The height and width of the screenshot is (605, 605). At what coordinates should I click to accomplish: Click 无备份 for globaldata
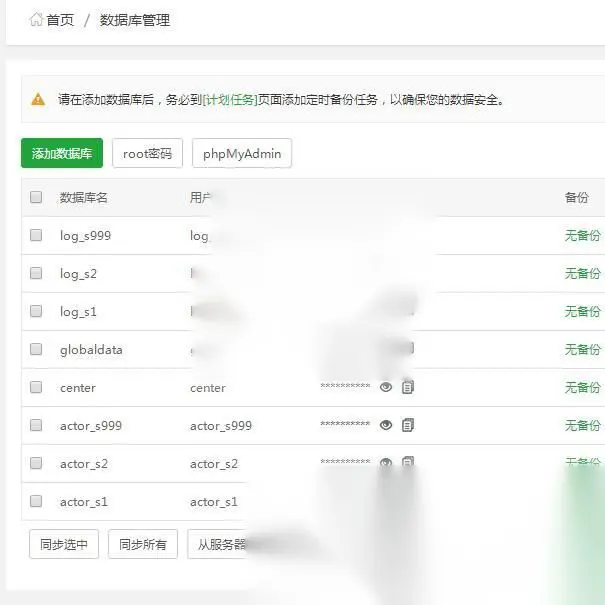(x=583, y=350)
